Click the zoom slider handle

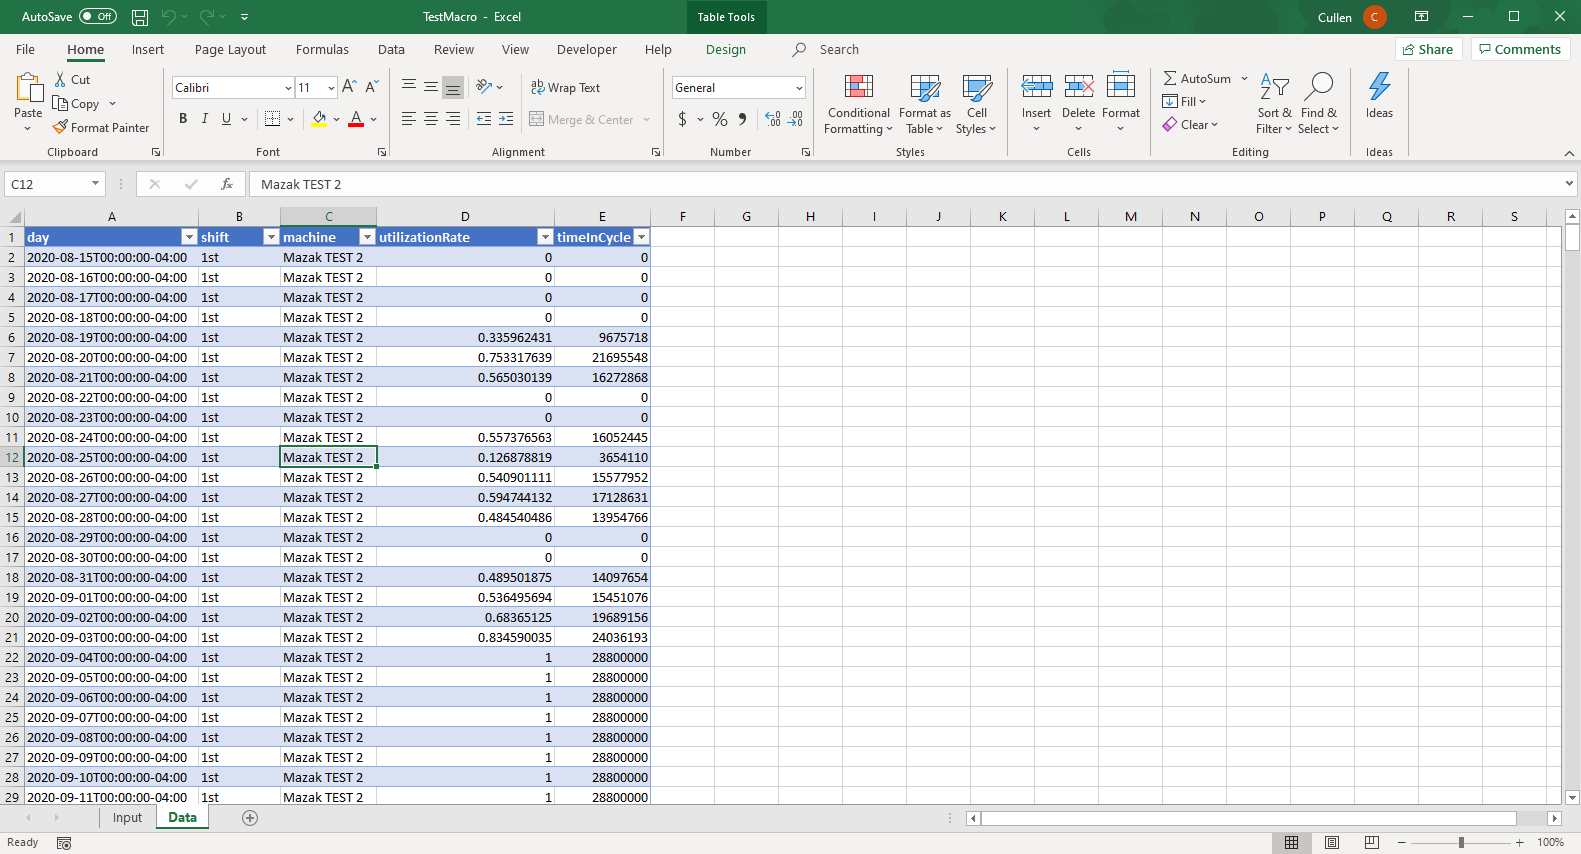point(1461,843)
